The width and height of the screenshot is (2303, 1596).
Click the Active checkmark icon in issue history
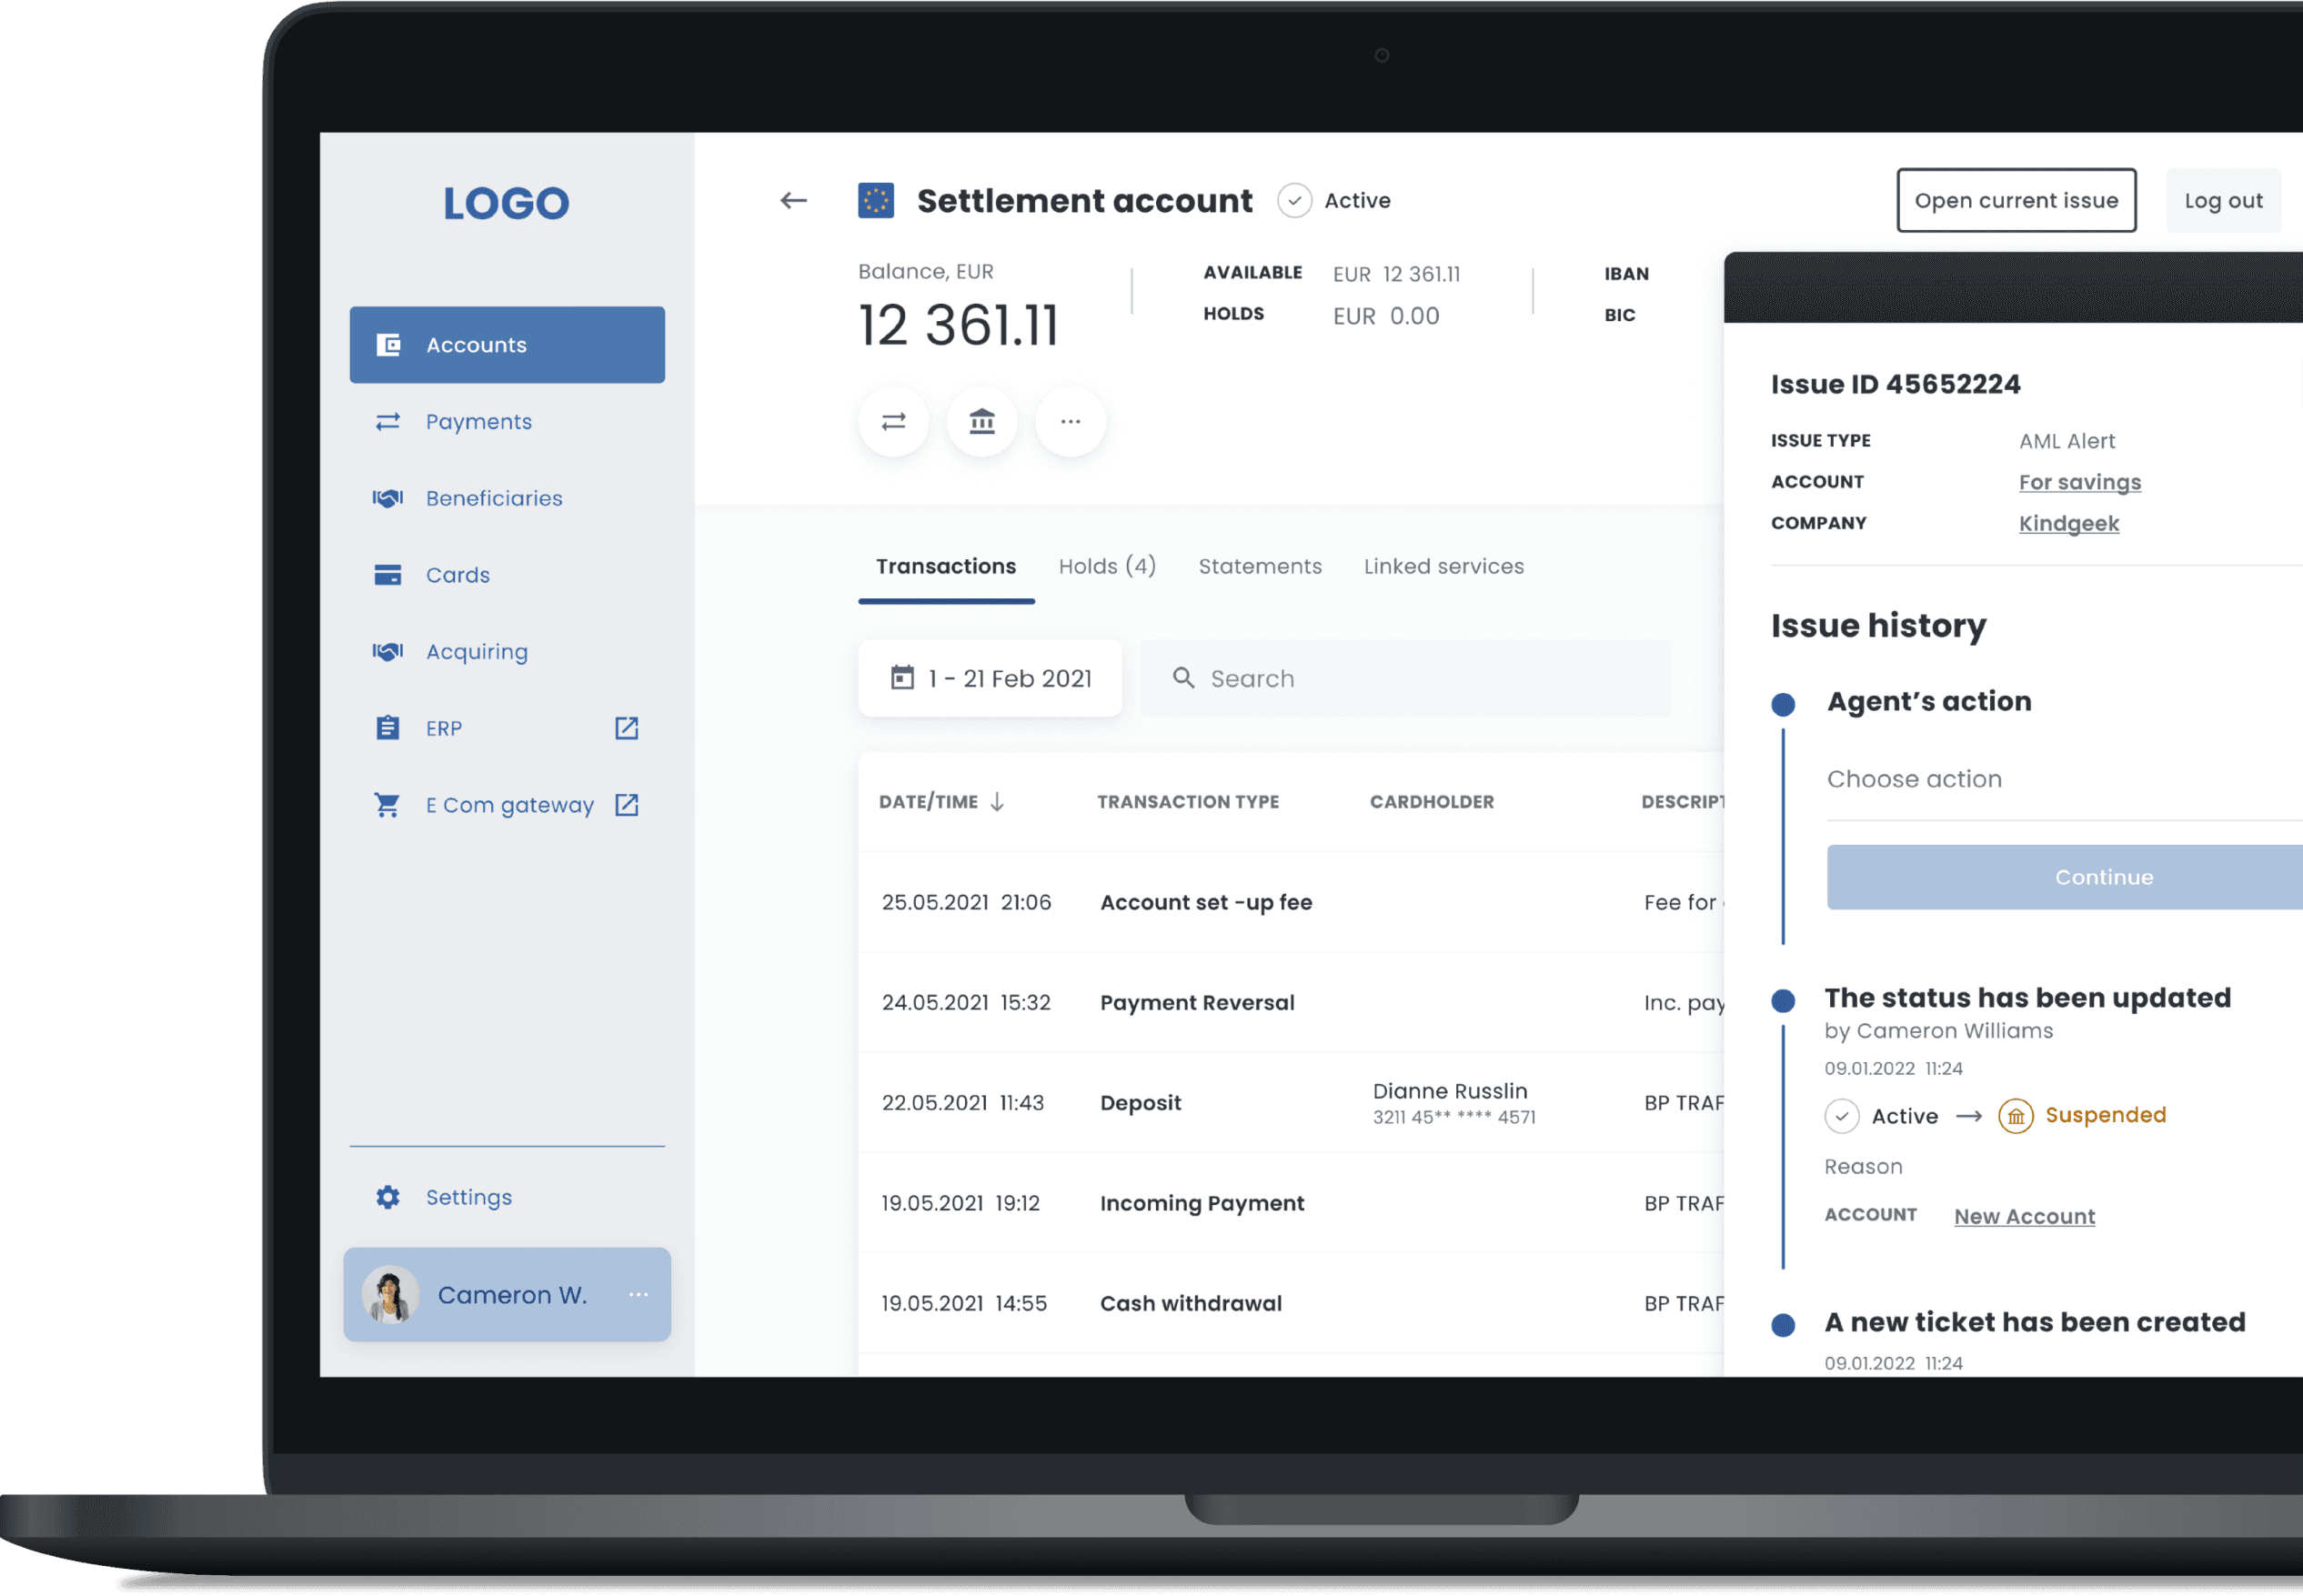tap(1842, 1116)
